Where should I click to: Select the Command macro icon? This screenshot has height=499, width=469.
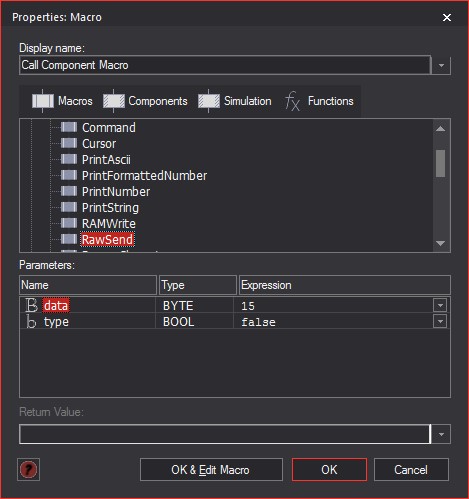point(69,127)
